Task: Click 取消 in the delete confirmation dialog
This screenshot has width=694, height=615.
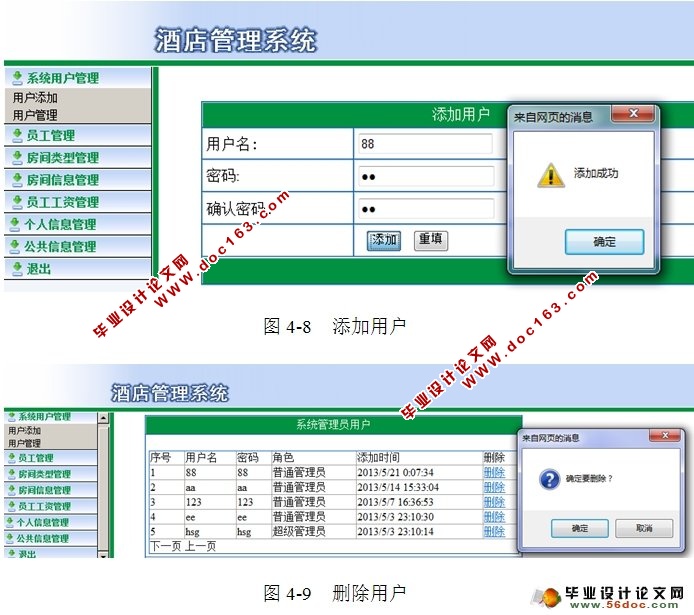Action: coord(644,528)
